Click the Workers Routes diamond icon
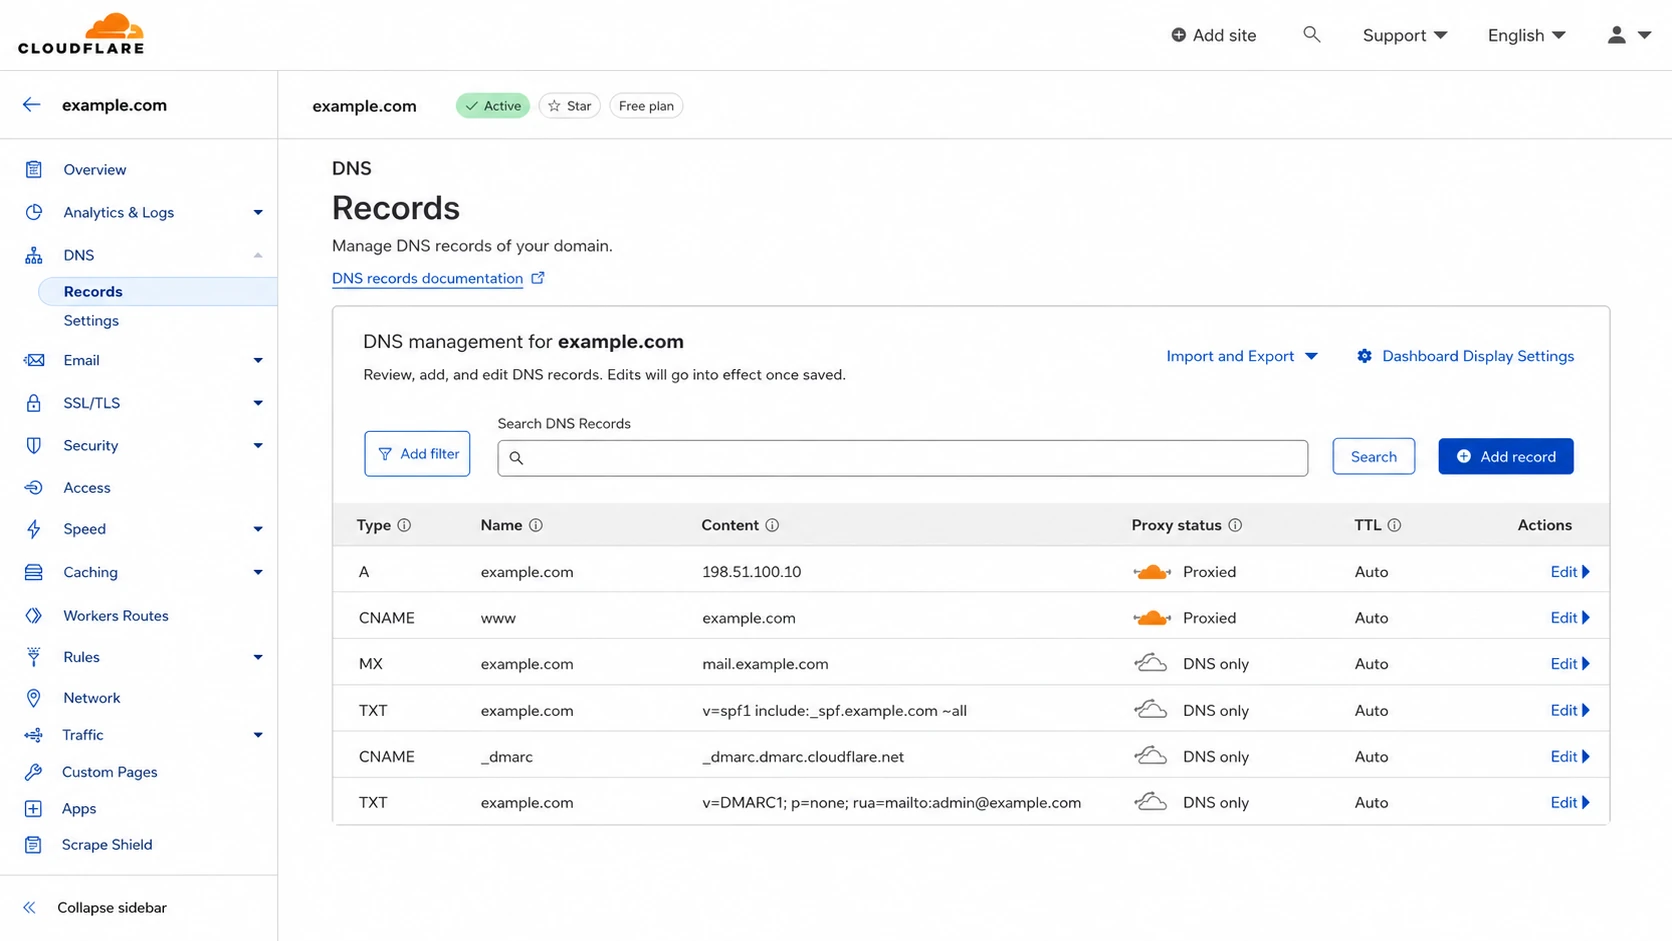The width and height of the screenshot is (1672, 941). pos(34,616)
